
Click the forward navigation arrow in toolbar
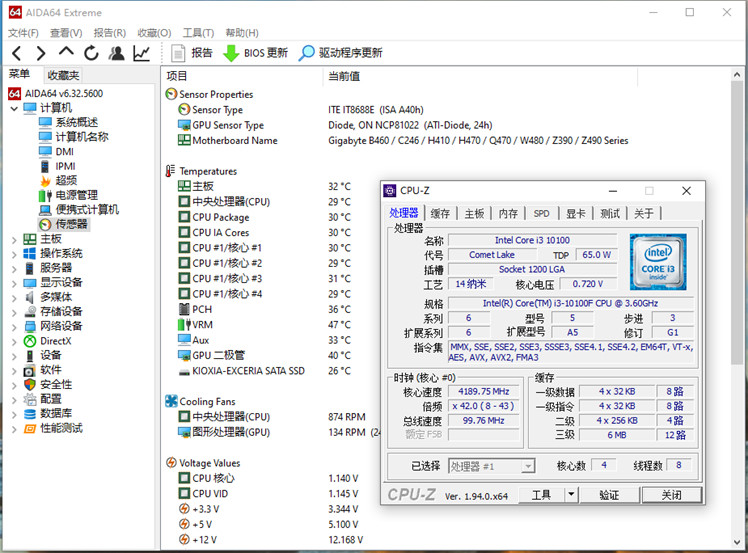click(41, 53)
